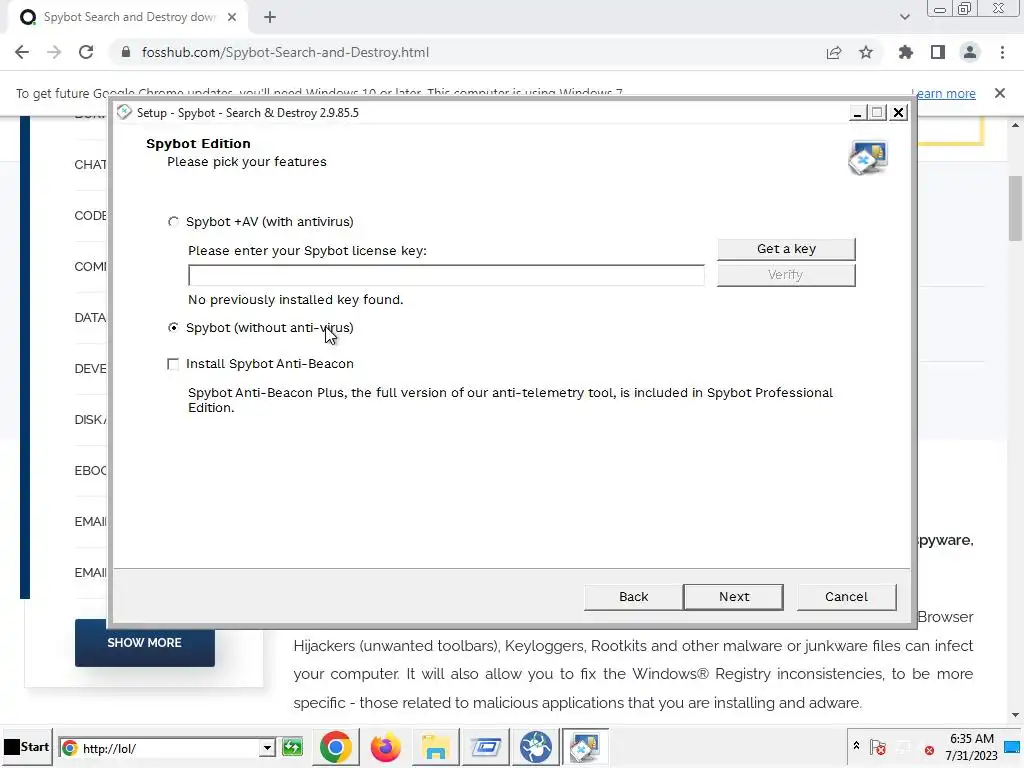Open Chrome side panel
This screenshot has width=1024, height=768.
(938, 52)
